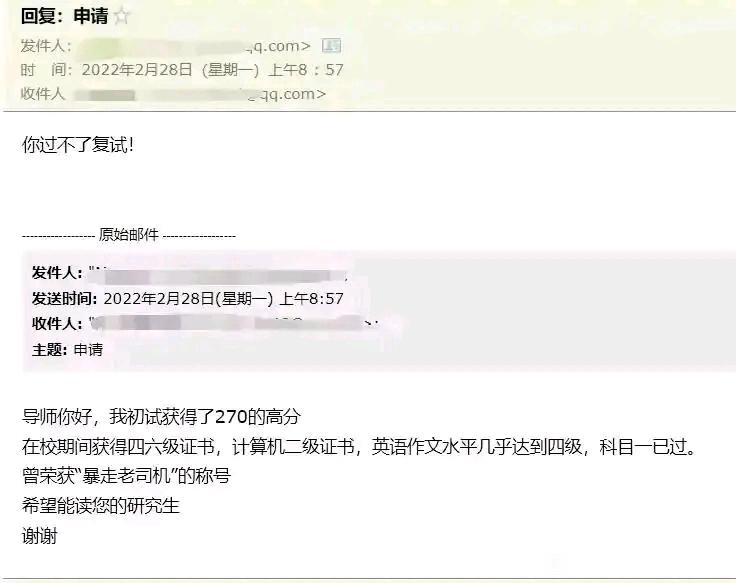Click the reply text 你过不了复试!

78,145
